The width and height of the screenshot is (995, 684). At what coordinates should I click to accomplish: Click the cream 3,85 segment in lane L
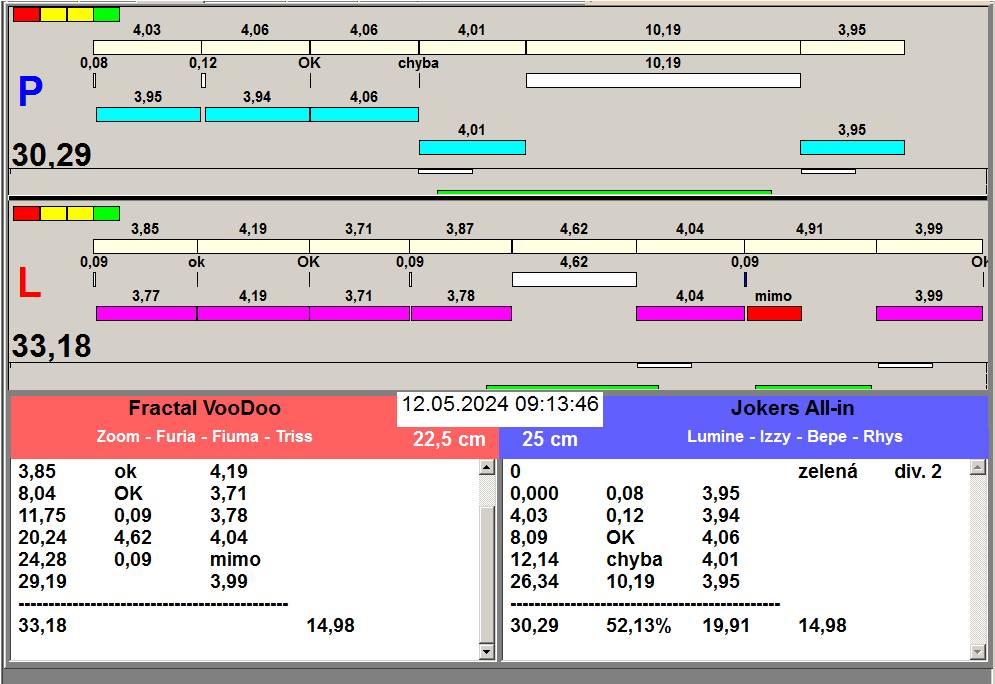[145, 246]
